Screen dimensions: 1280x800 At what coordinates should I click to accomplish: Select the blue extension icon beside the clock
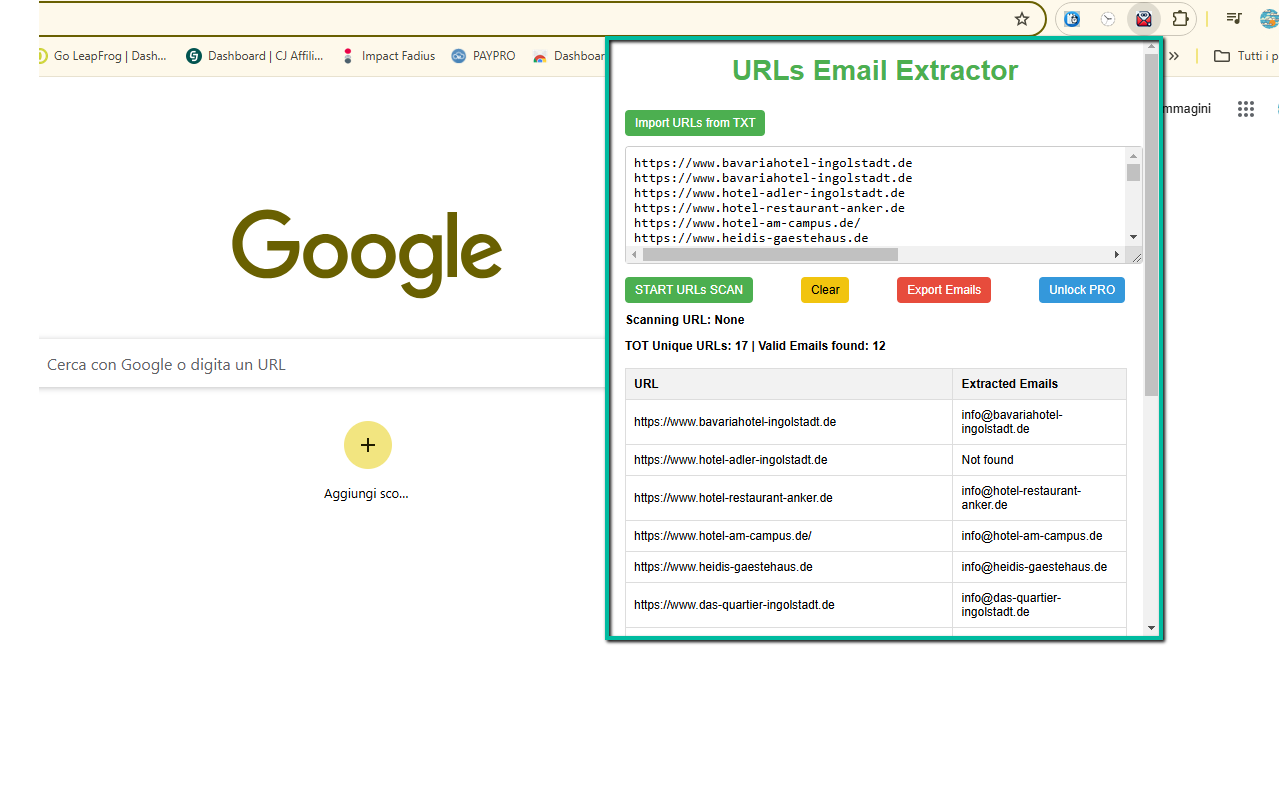1071,18
